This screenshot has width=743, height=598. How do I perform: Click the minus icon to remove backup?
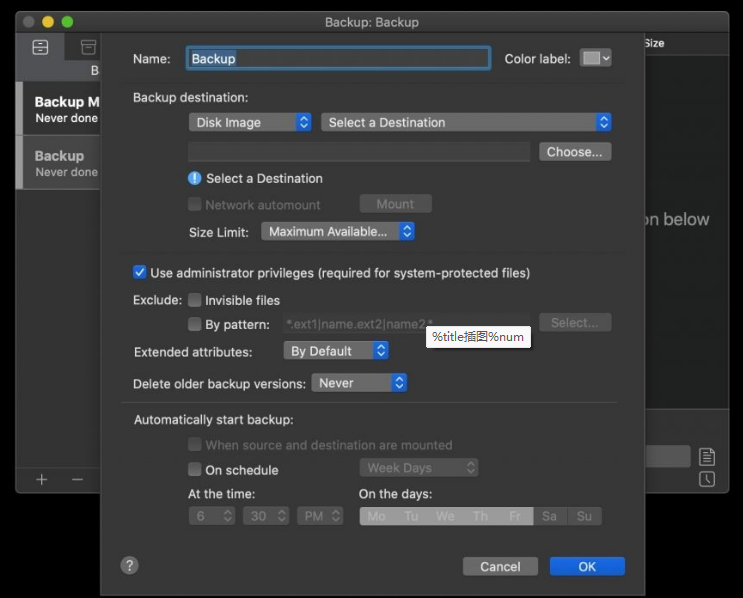coord(77,480)
